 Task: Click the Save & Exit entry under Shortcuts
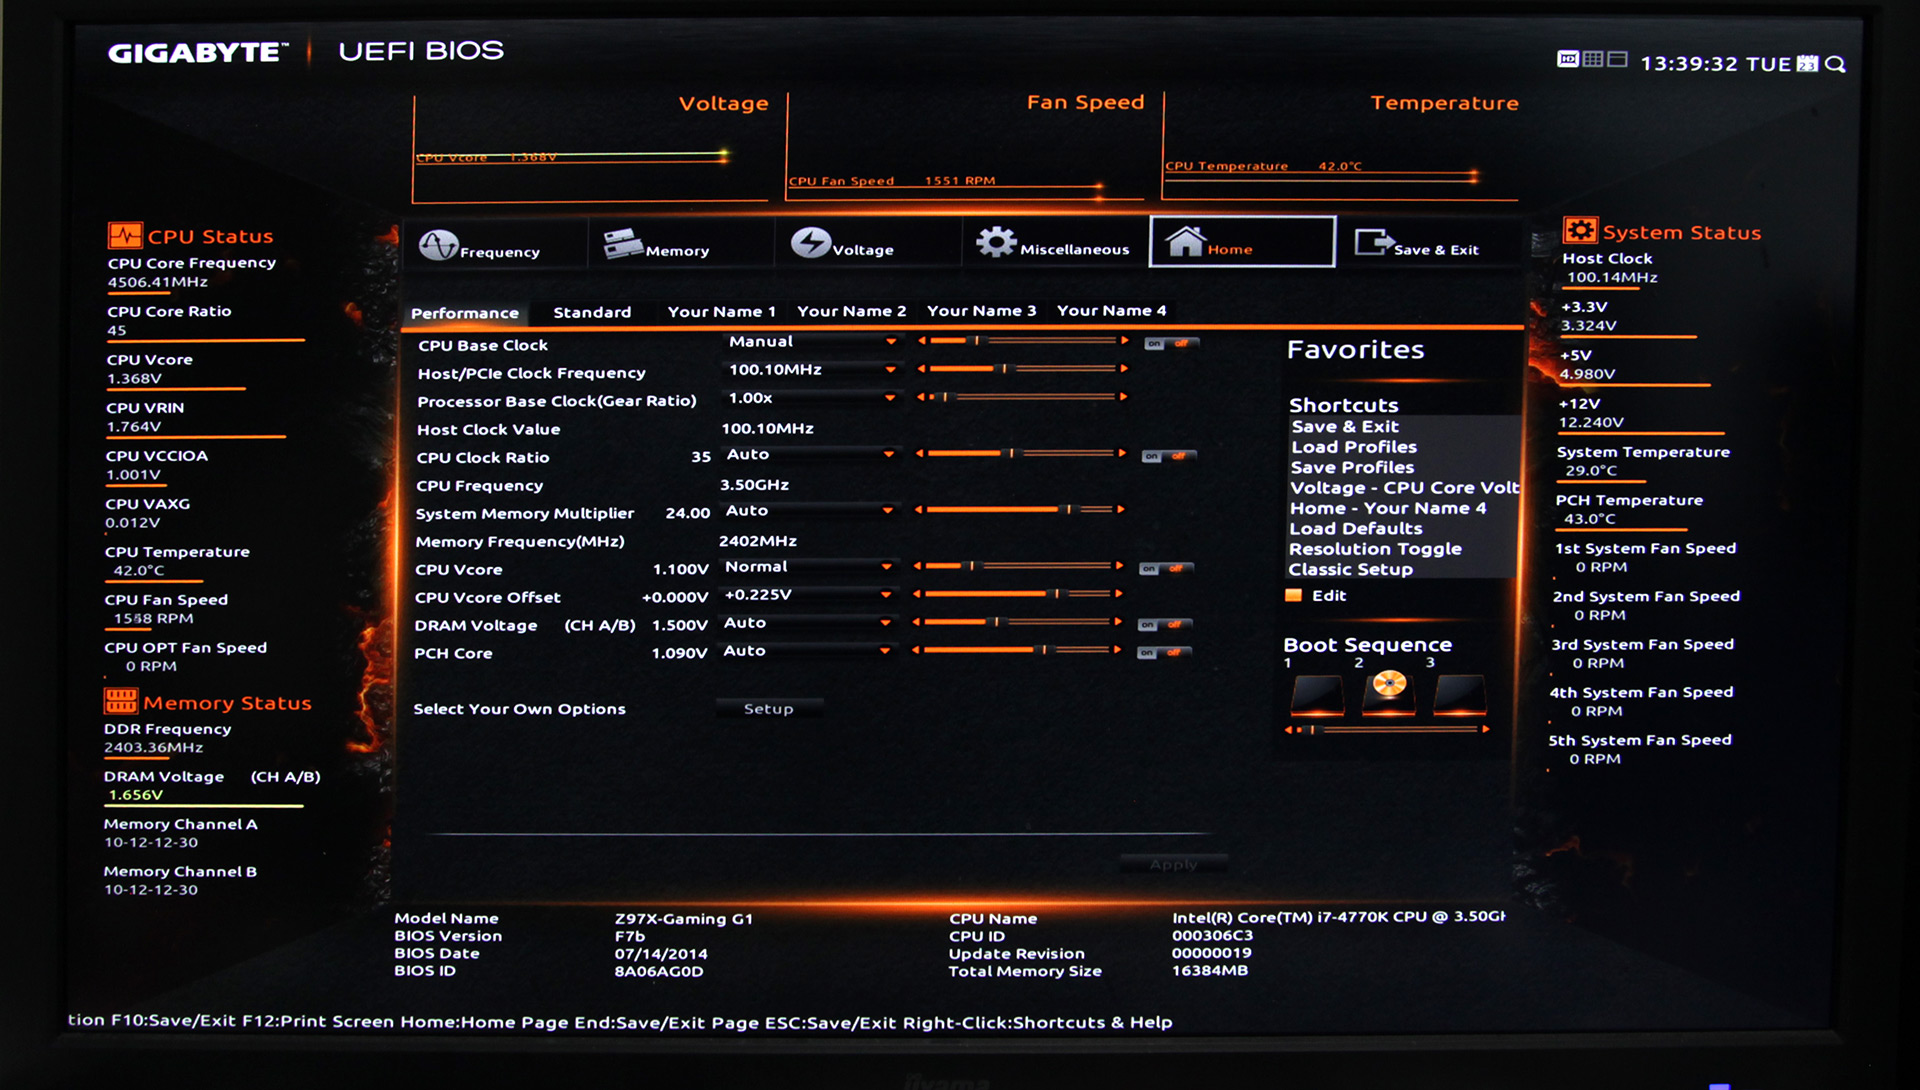point(1345,427)
